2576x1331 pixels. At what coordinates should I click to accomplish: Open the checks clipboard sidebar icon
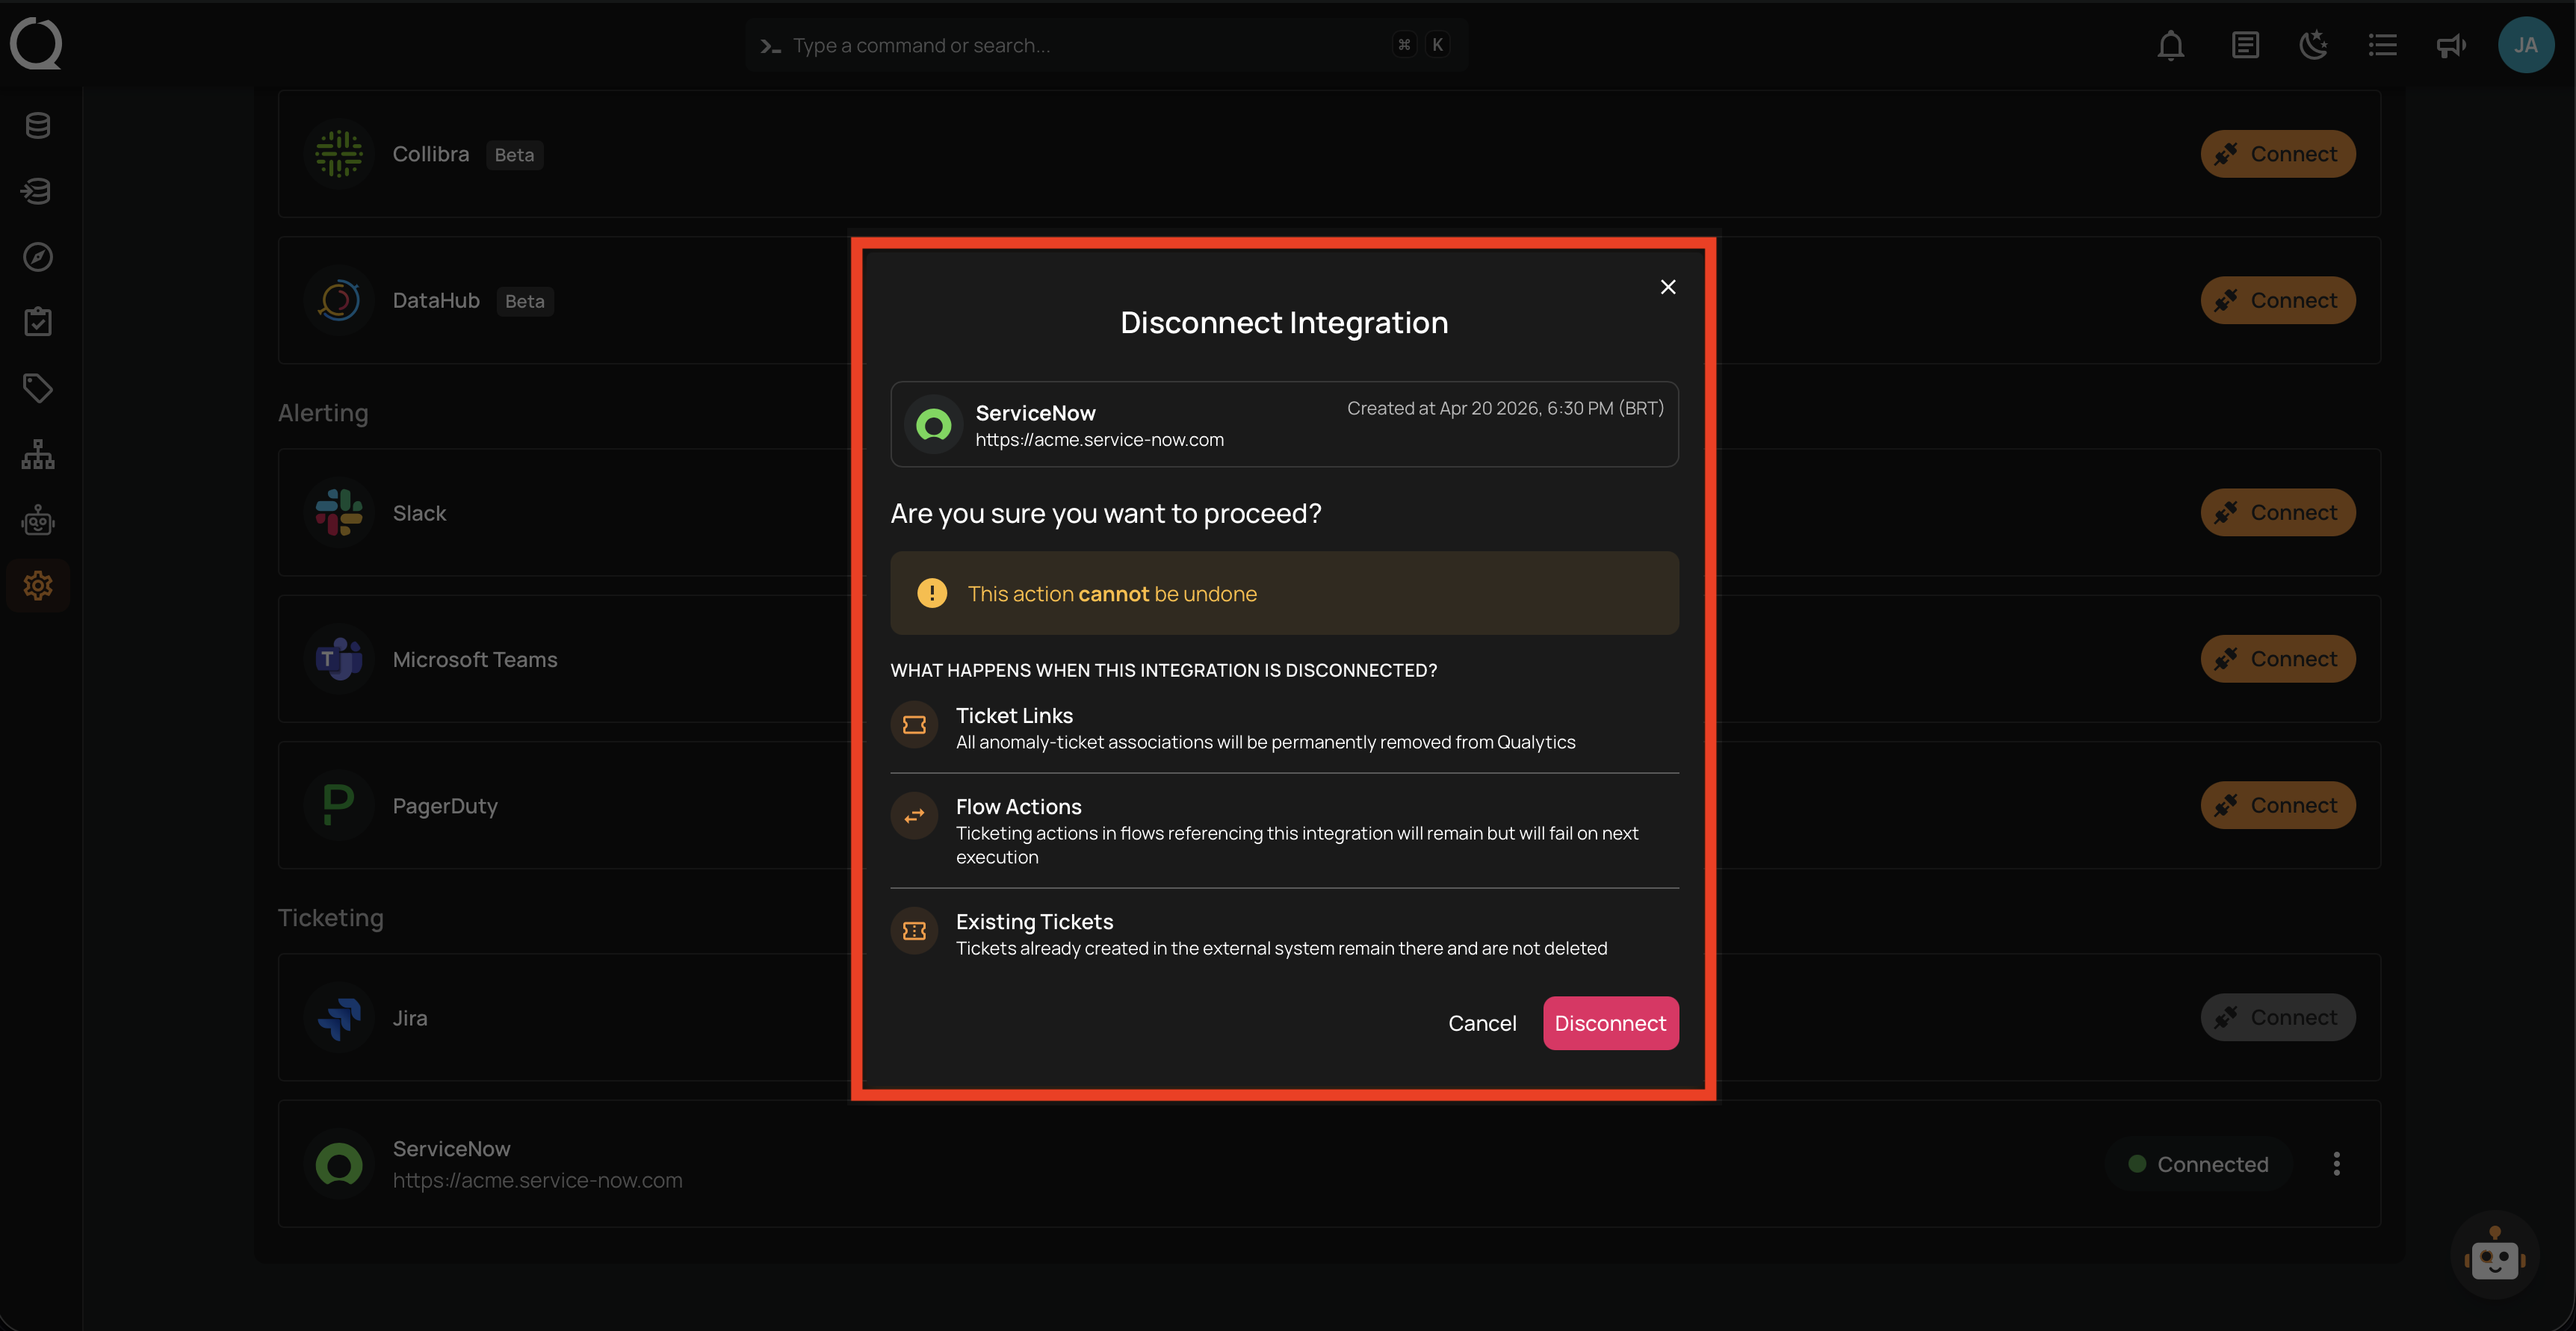(x=38, y=322)
